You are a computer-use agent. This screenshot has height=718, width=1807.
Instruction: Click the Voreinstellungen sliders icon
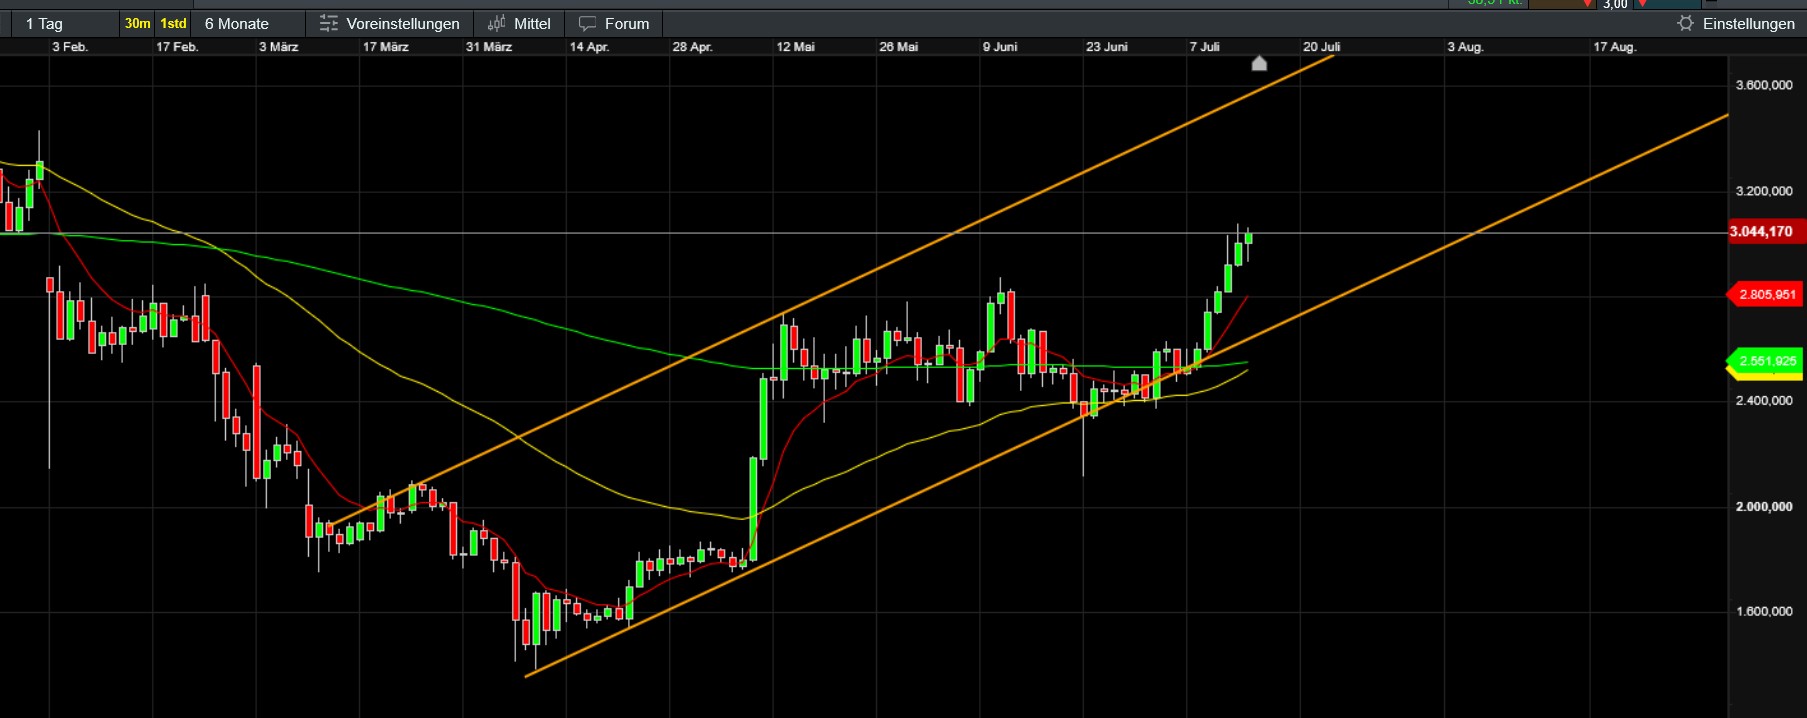click(x=328, y=23)
